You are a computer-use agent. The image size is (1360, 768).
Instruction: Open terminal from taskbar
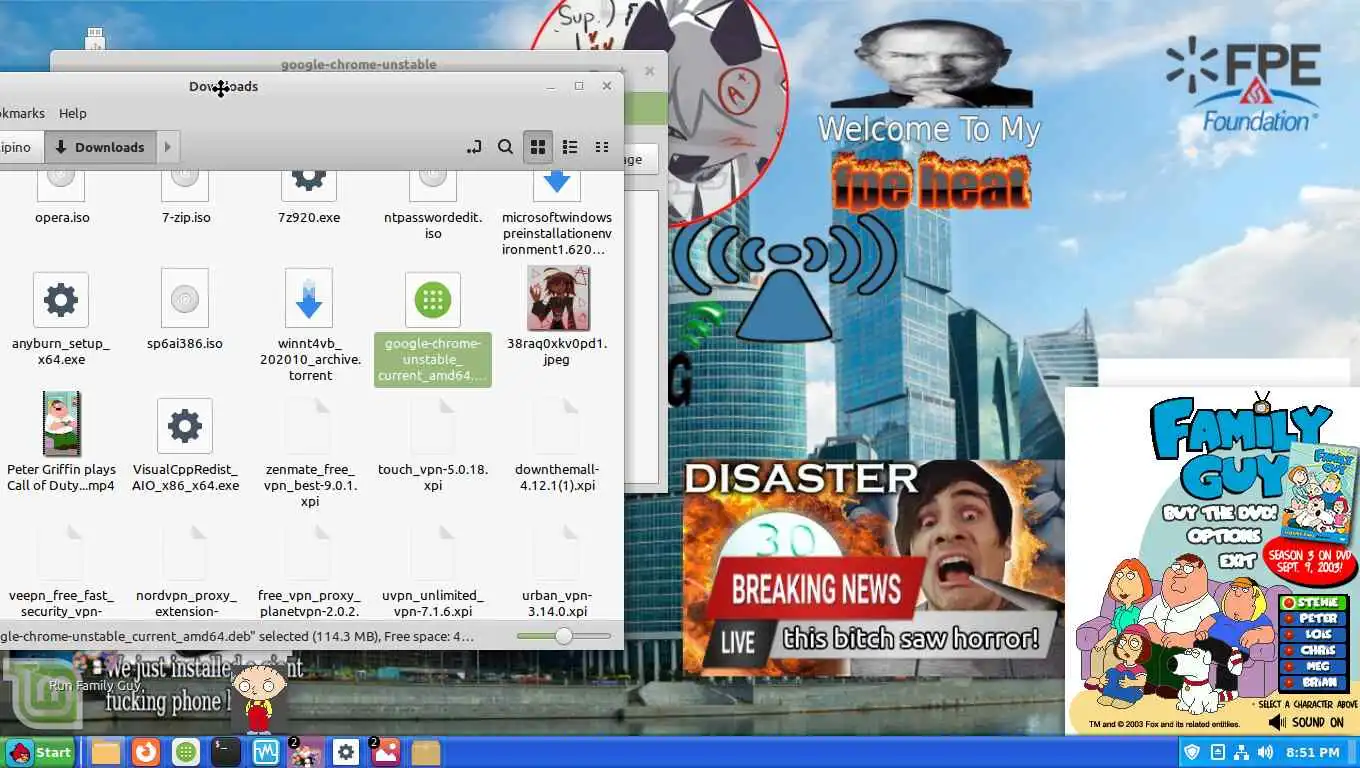pyautogui.click(x=226, y=752)
